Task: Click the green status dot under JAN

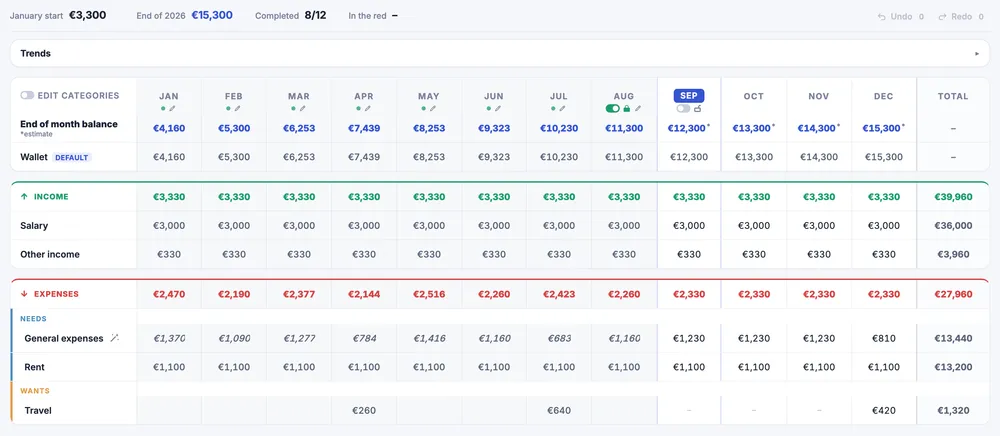Action: coord(163,108)
